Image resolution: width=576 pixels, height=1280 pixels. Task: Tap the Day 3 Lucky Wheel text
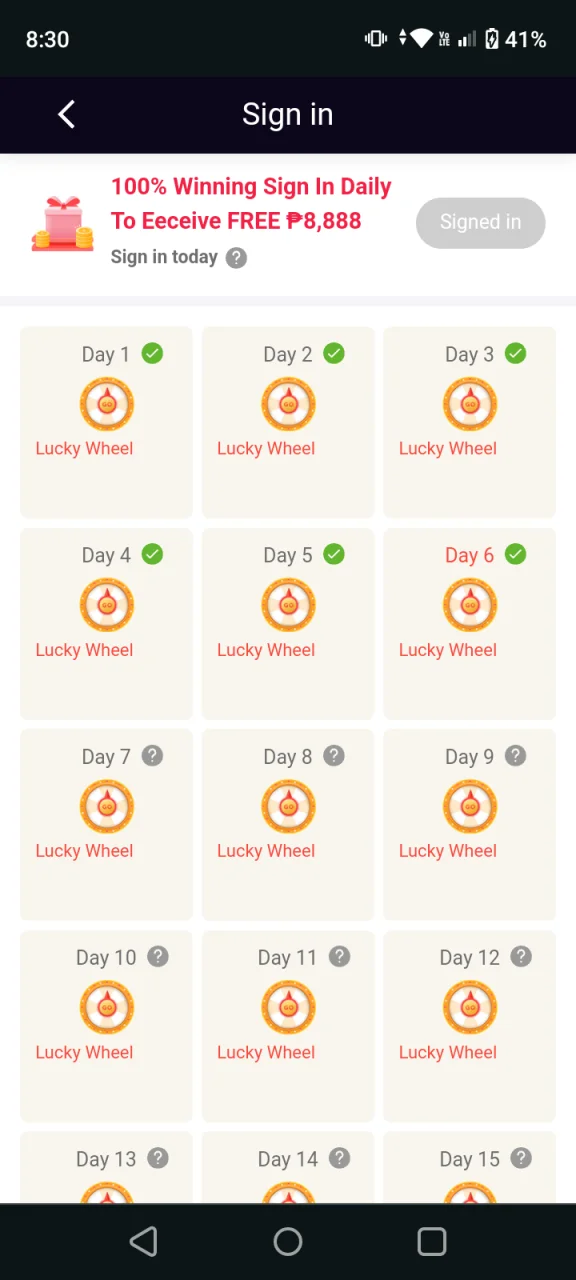448,448
